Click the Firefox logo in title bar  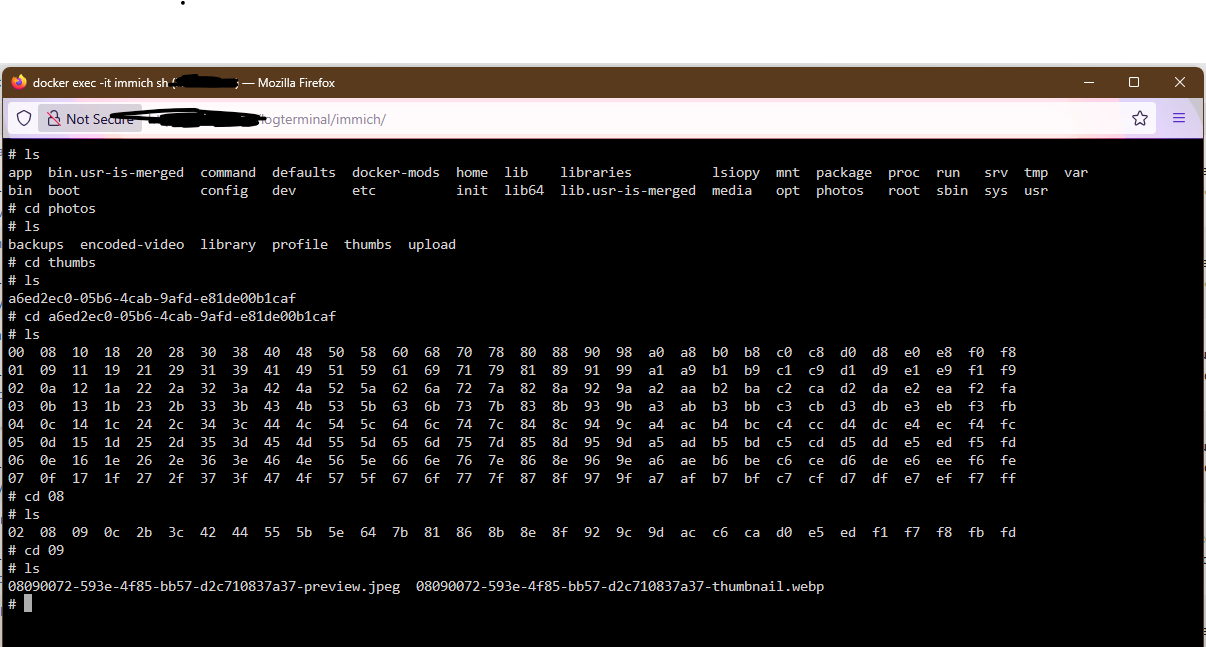(19, 83)
